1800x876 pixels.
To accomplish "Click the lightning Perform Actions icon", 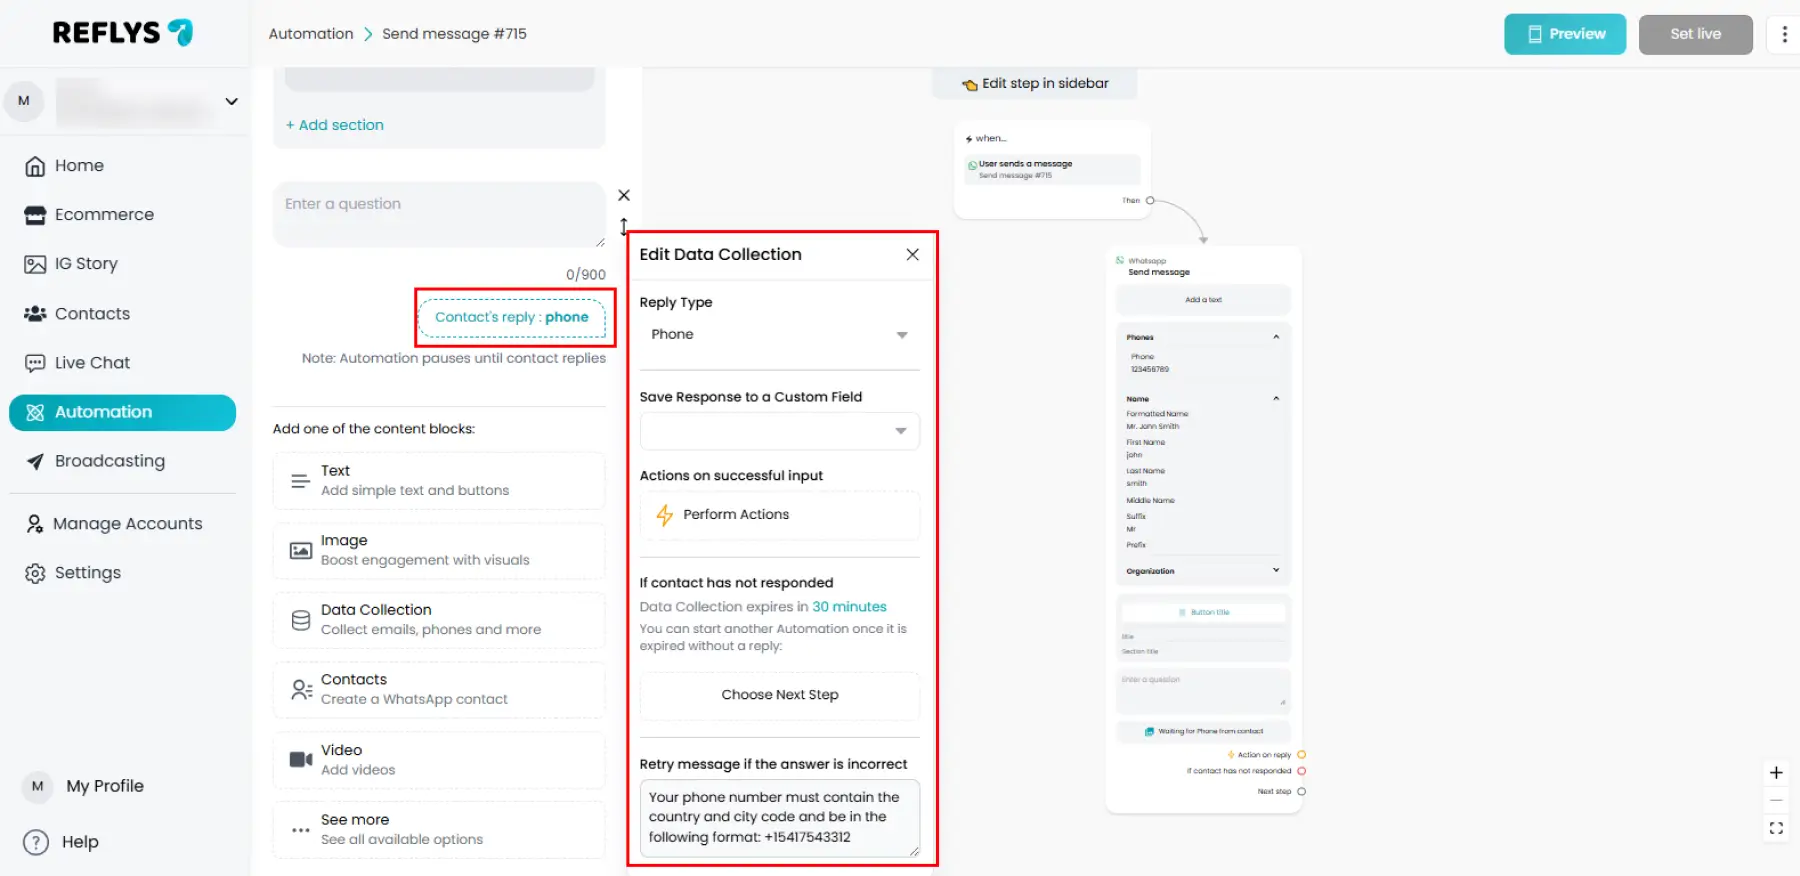I will [664, 515].
